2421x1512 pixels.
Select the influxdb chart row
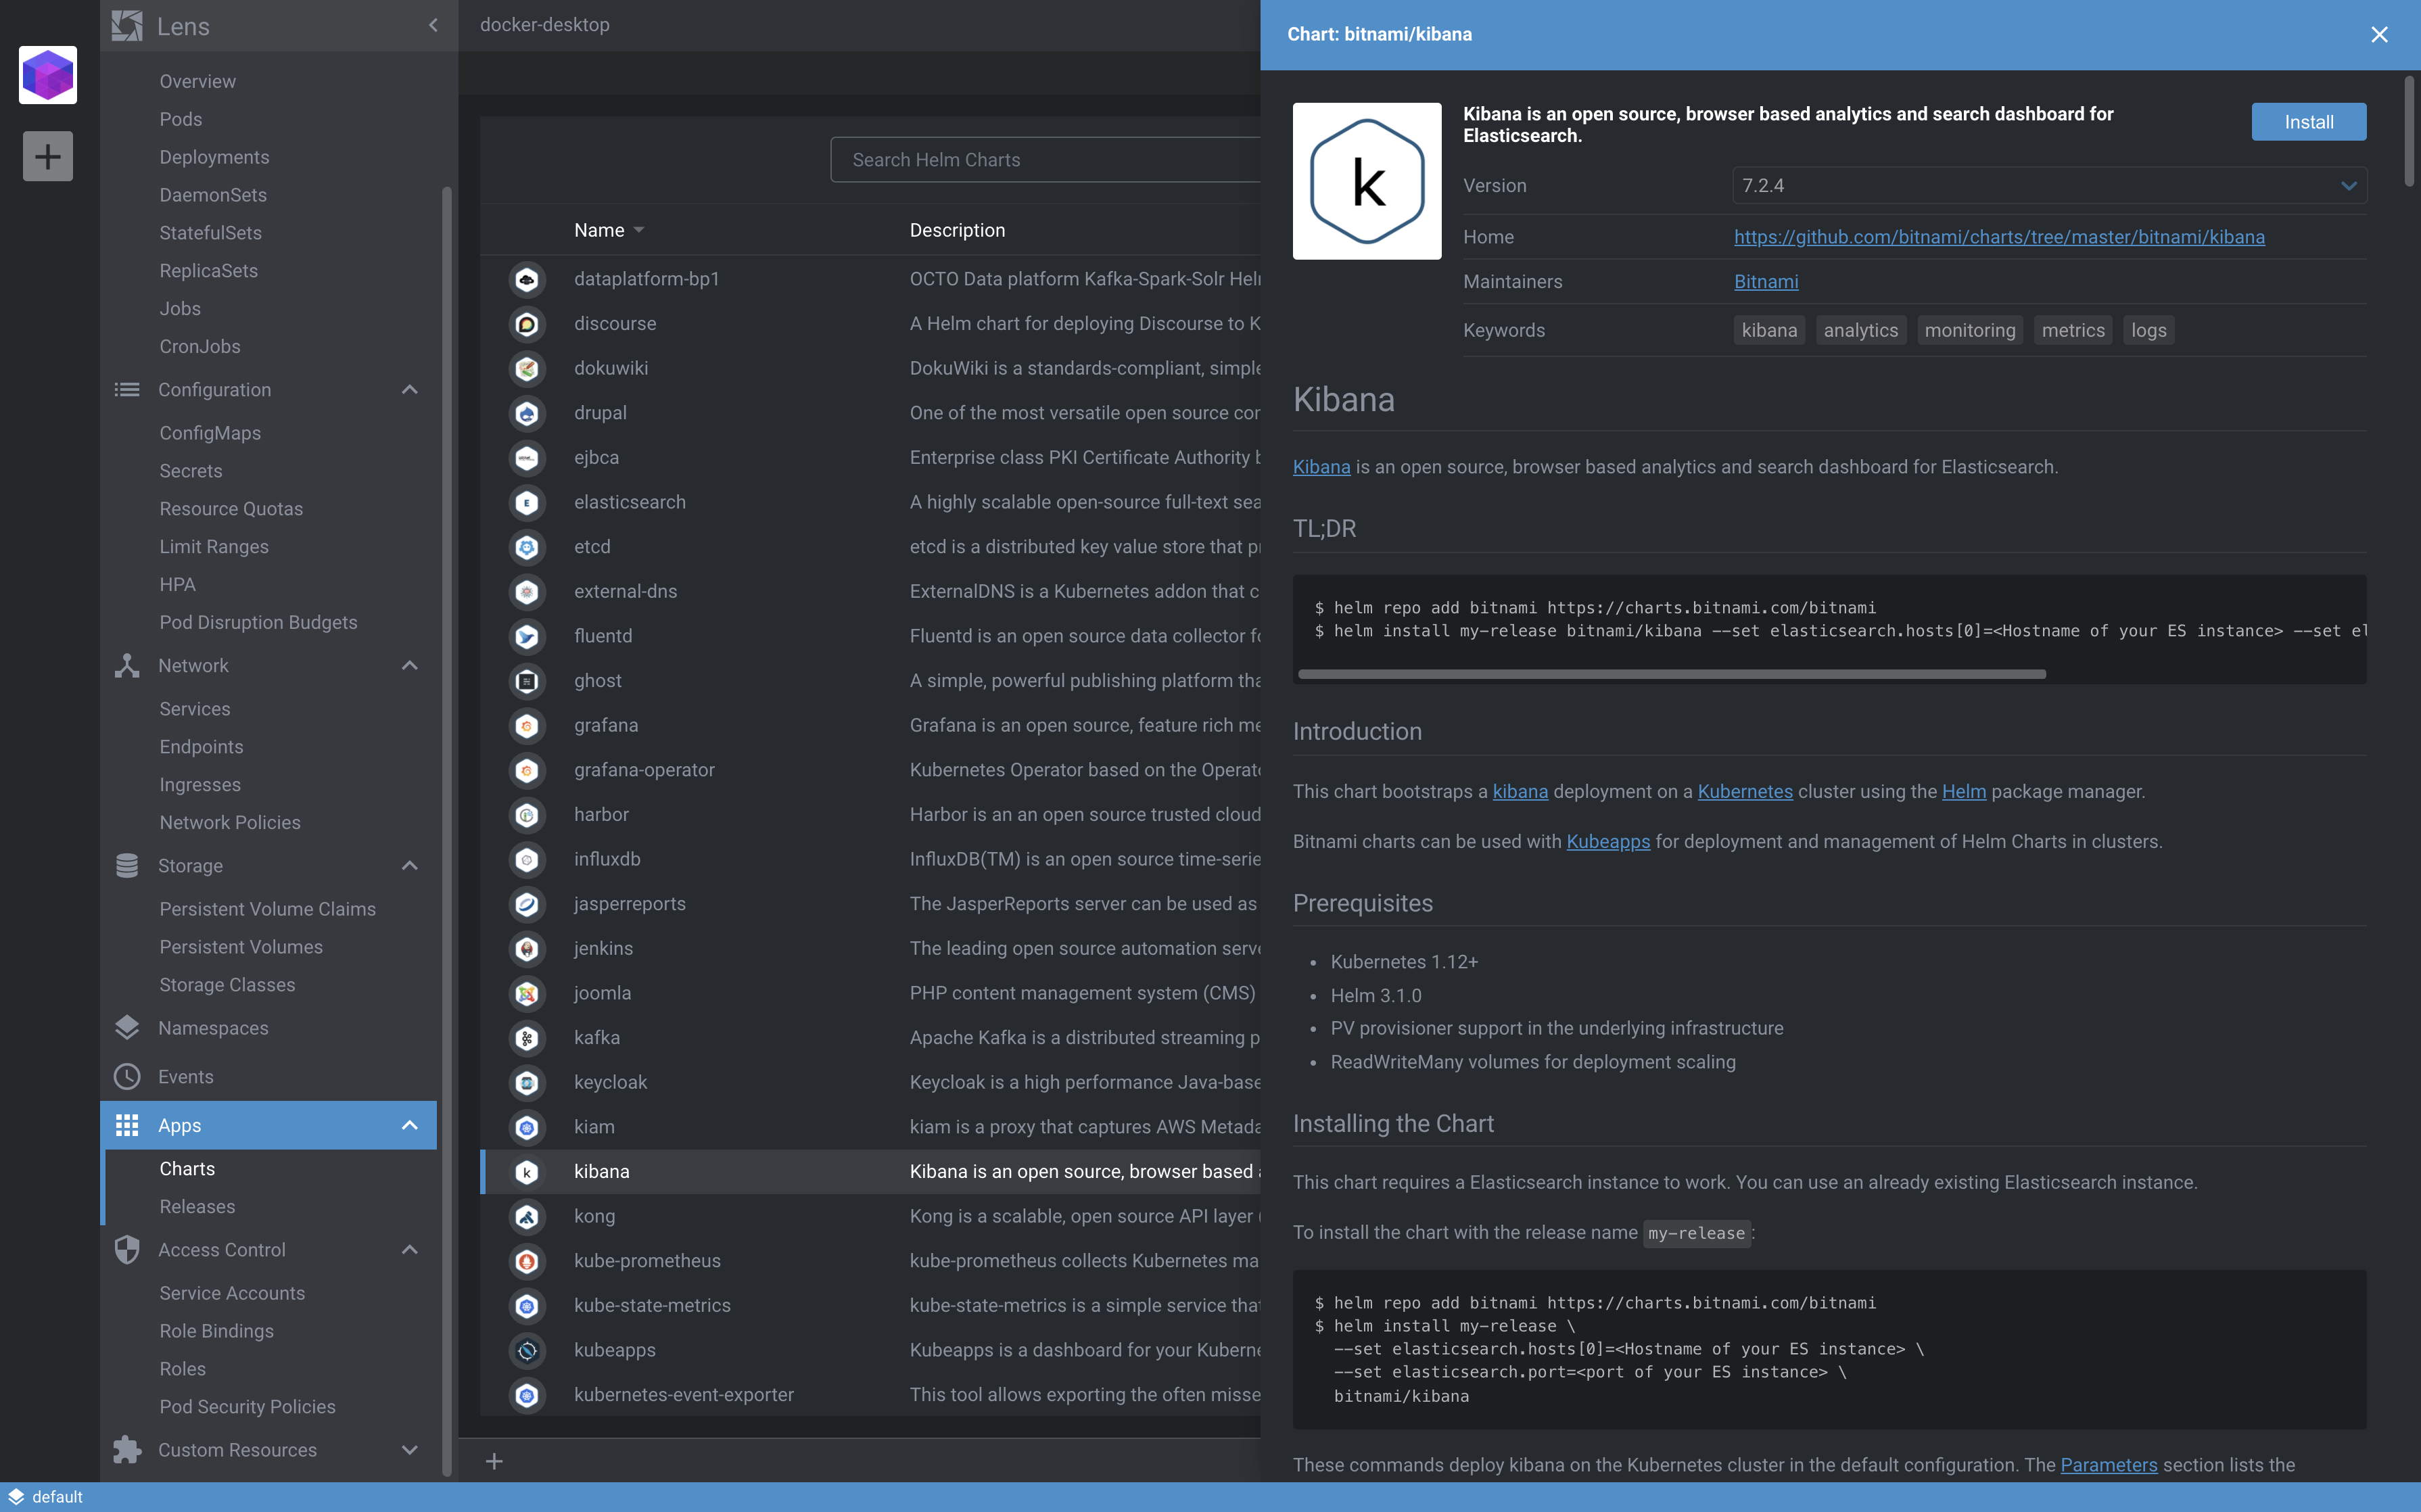[x=870, y=860]
